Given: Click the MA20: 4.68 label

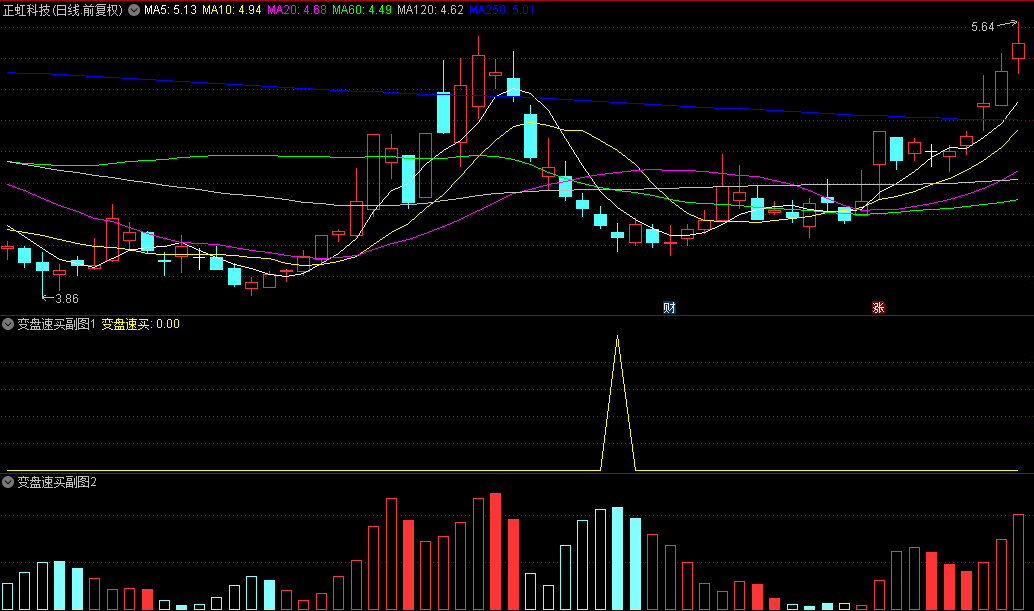Looking at the screenshot, I should pos(297,10).
